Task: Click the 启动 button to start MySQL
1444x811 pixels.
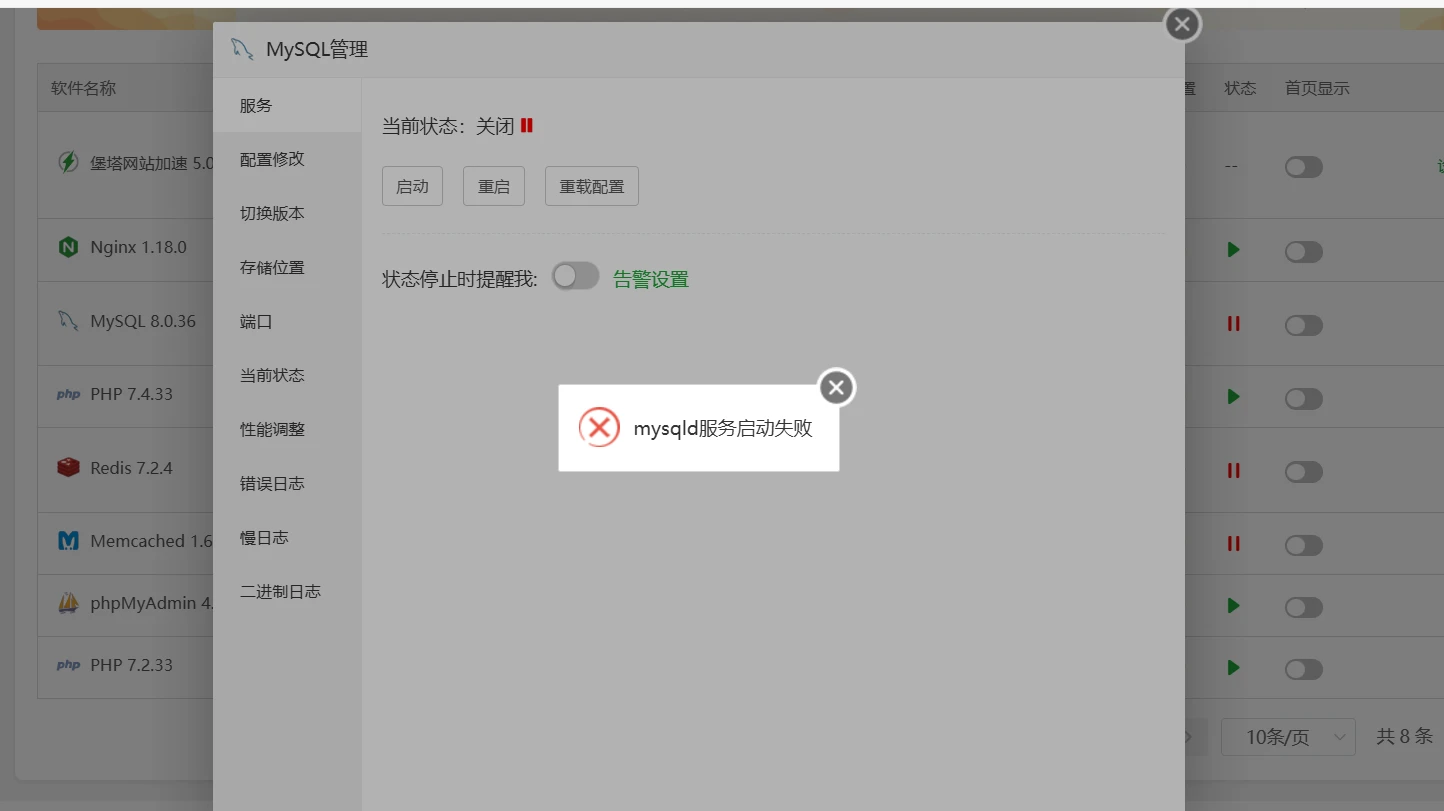Action: point(412,187)
